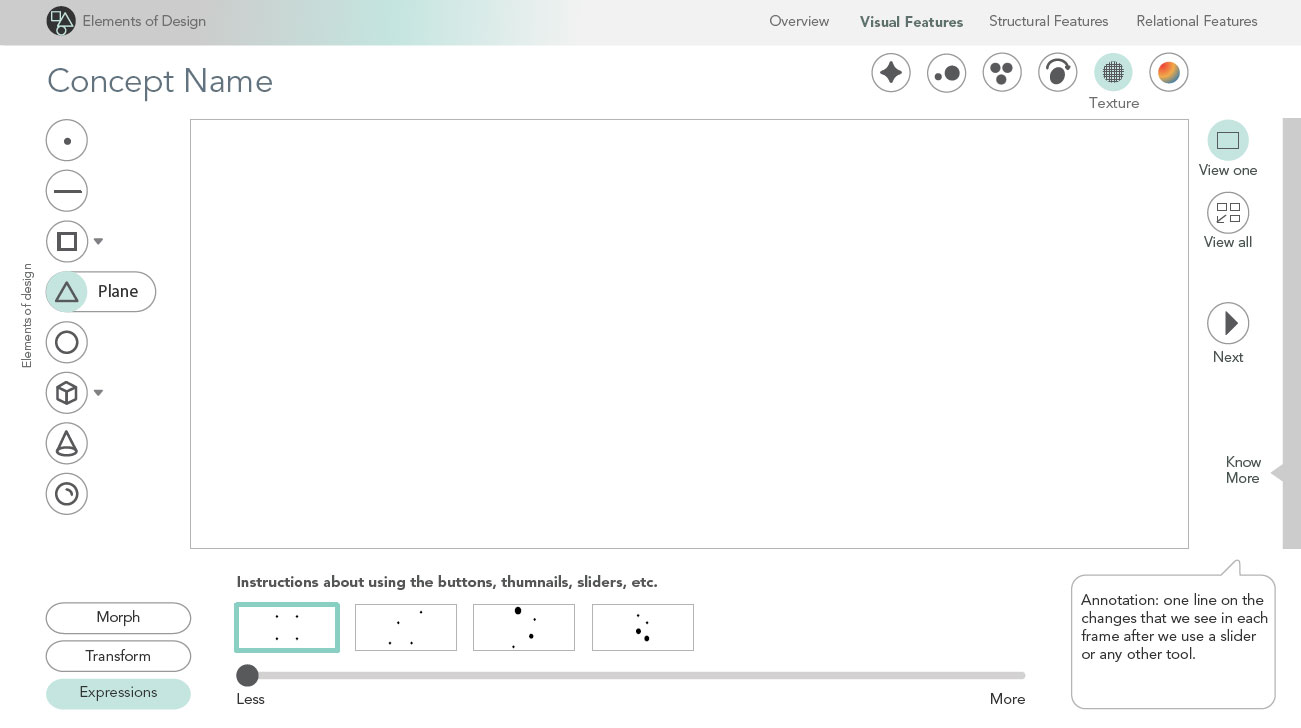Viewport: 1301px width, 728px height.
Task: Select the second dot-pattern thumbnail
Action: coord(406,627)
